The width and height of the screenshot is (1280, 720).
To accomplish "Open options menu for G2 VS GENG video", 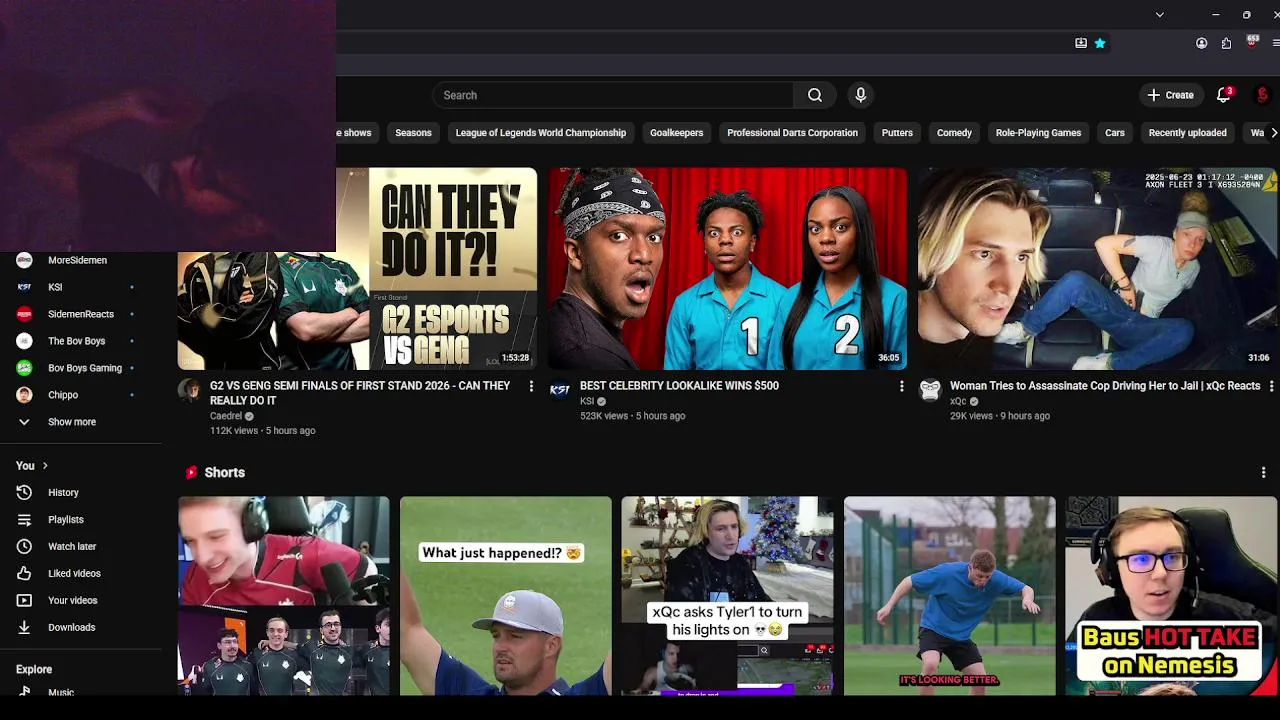I will coord(531,386).
